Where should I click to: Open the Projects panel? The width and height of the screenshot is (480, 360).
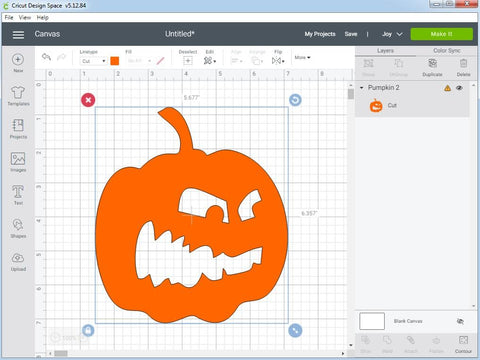coord(18,129)
